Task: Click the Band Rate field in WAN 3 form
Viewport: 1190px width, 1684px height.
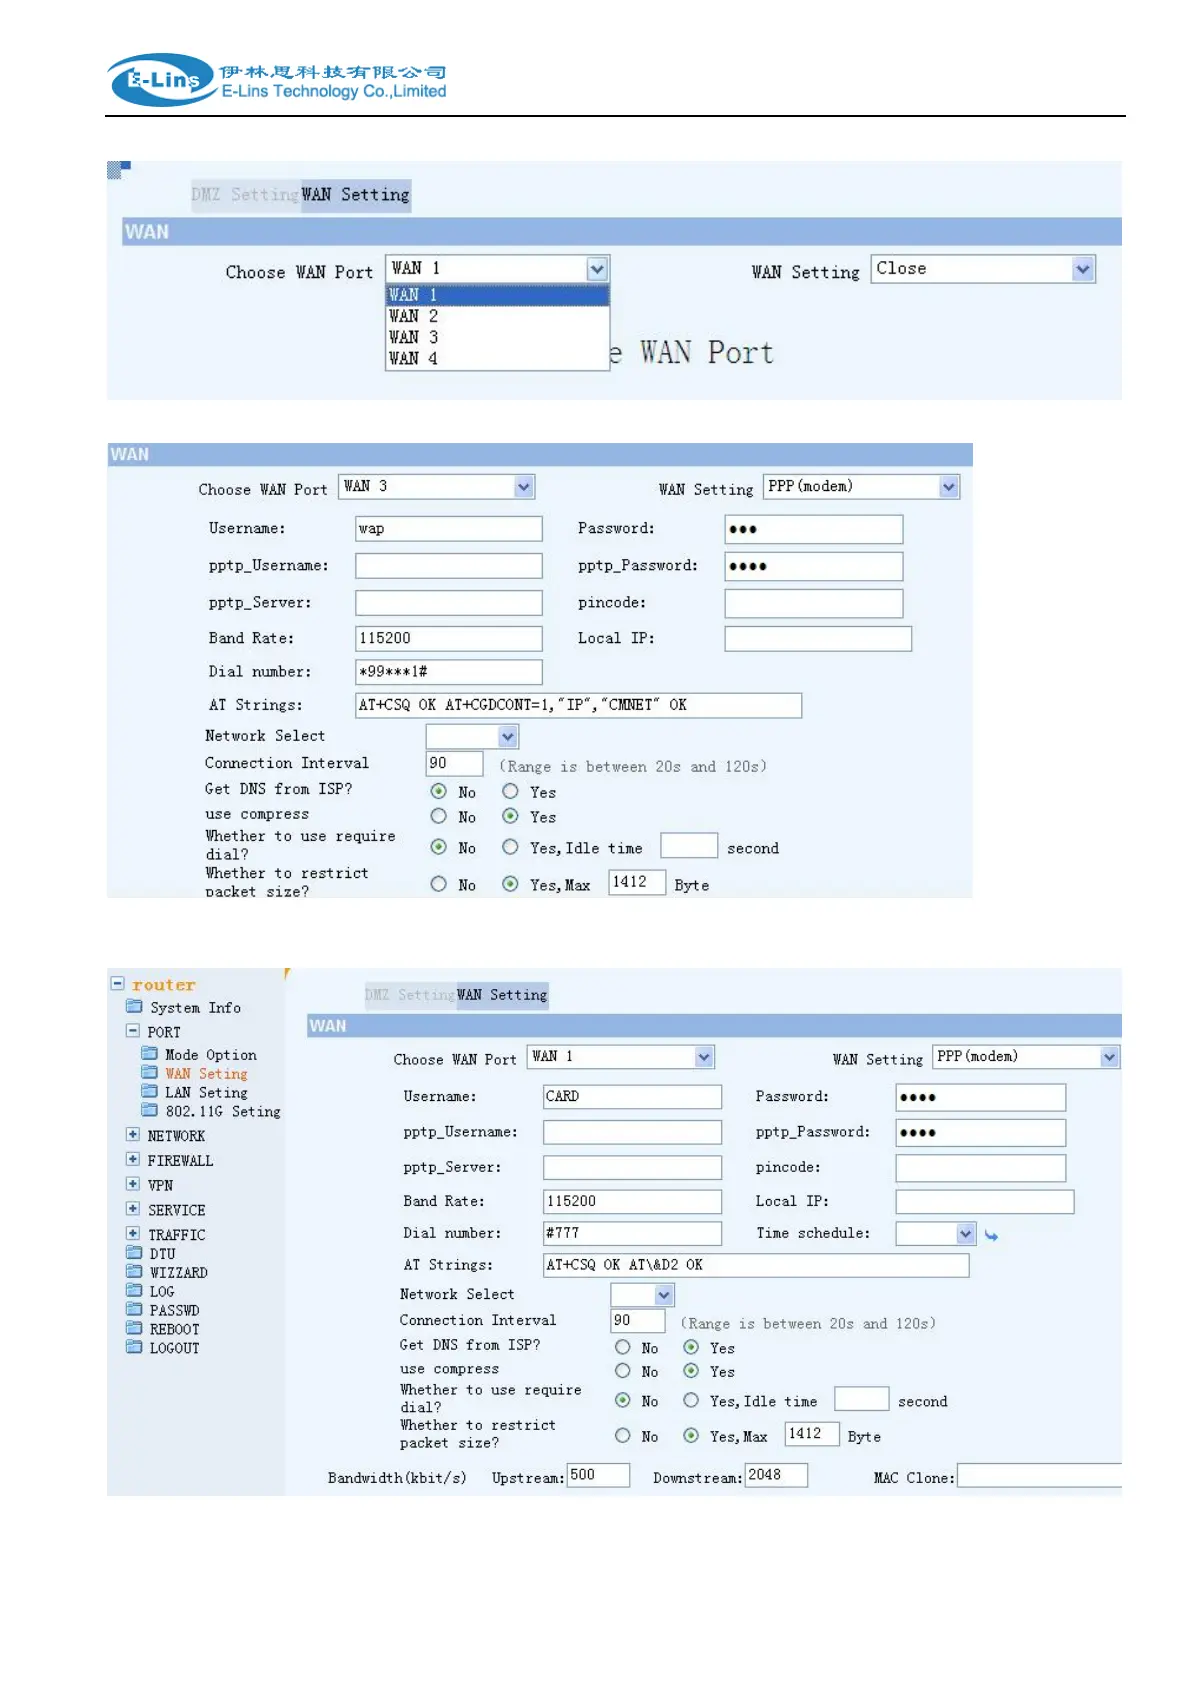Action: (x=449, y=638)
